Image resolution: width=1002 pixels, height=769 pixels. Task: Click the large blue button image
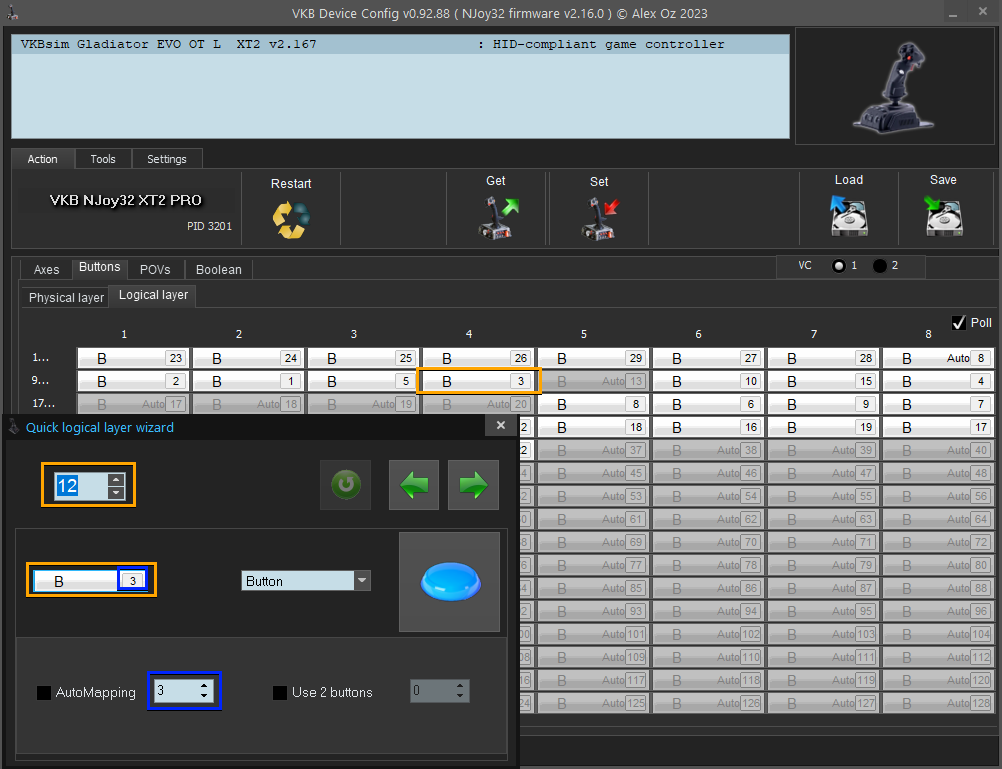[x=449, y=581]
